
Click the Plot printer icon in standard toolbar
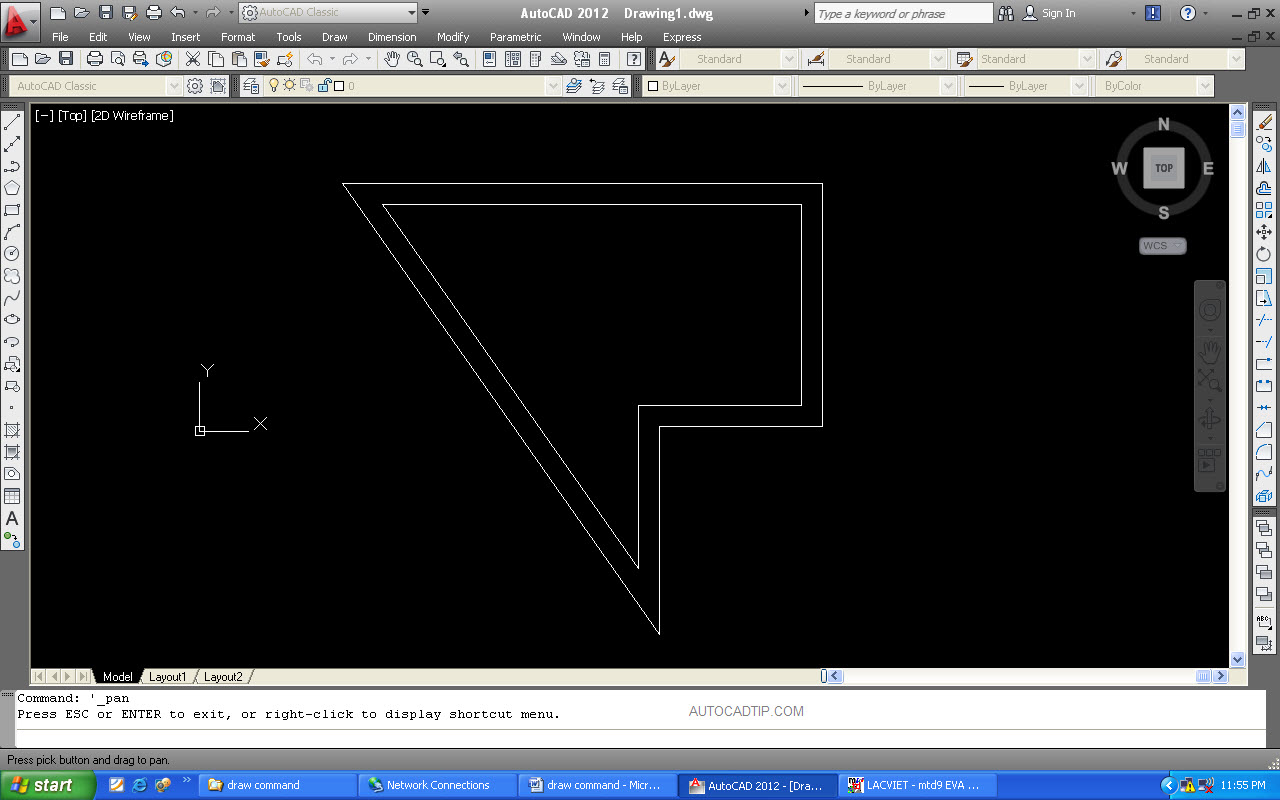[95, 59]
